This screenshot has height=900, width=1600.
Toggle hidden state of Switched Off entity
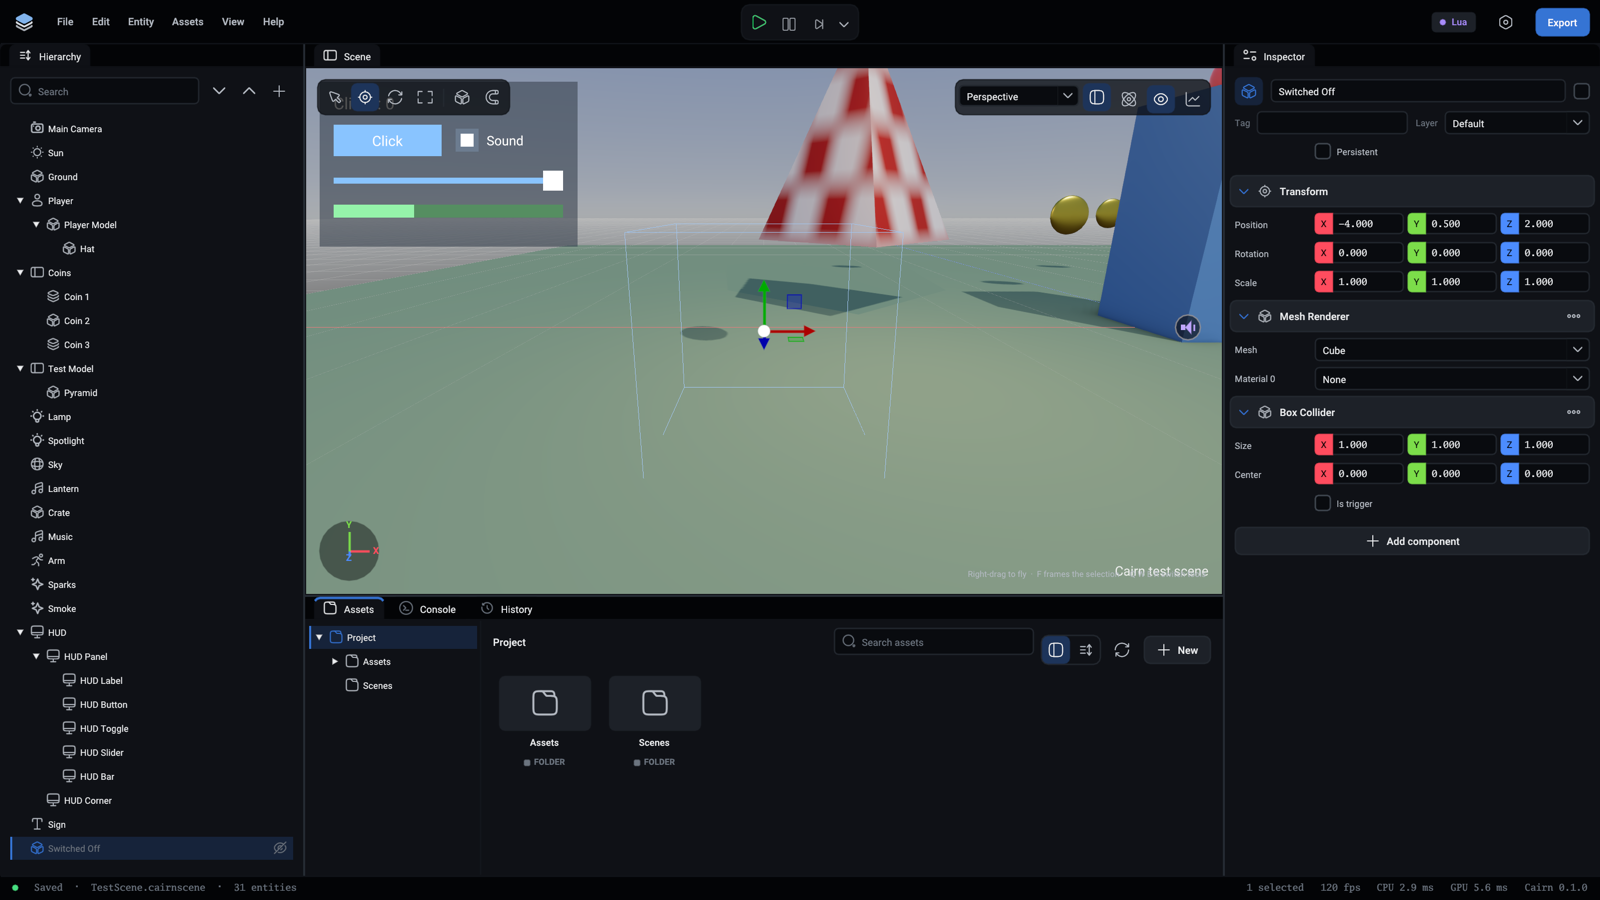coord(280,848)
